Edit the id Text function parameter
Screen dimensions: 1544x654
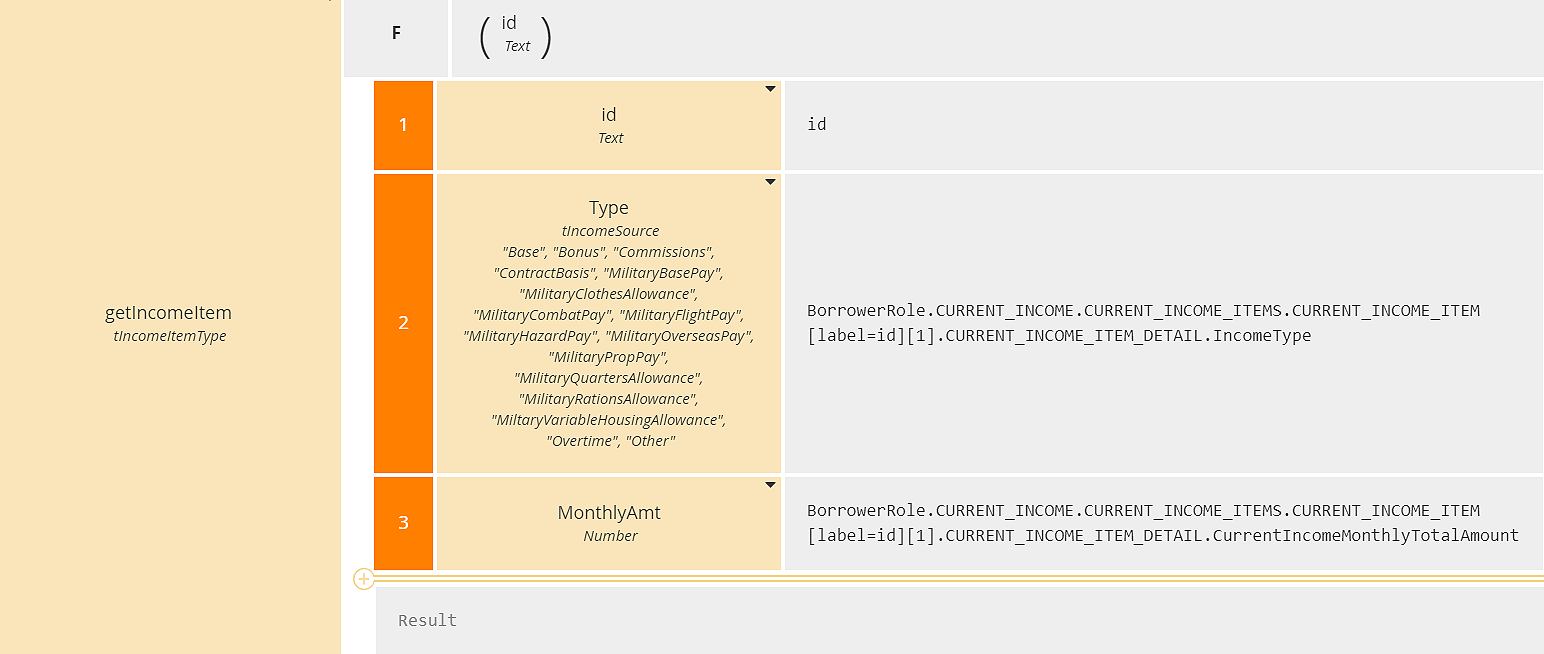516,34
